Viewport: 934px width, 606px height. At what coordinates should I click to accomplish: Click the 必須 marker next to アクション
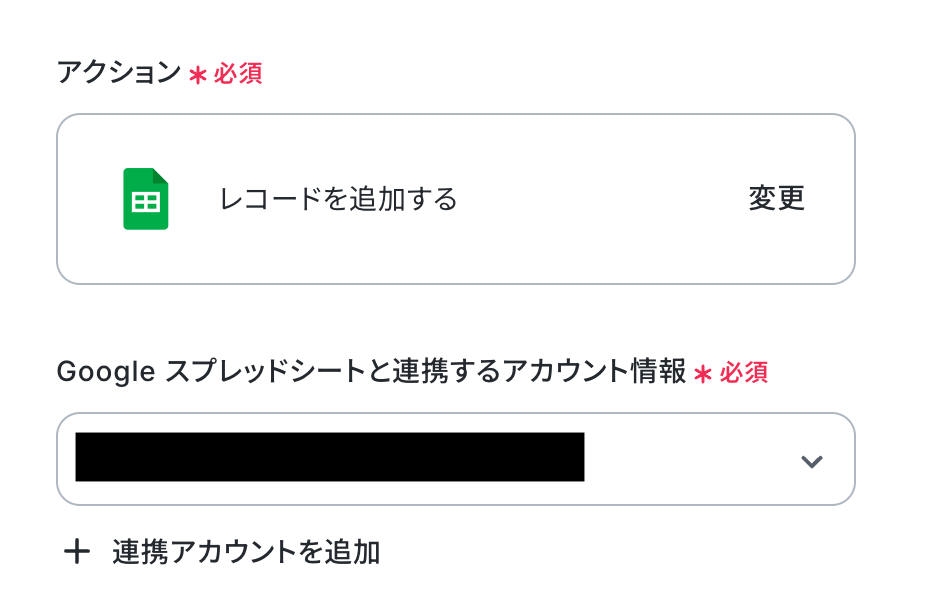click(x=237, y=74)
